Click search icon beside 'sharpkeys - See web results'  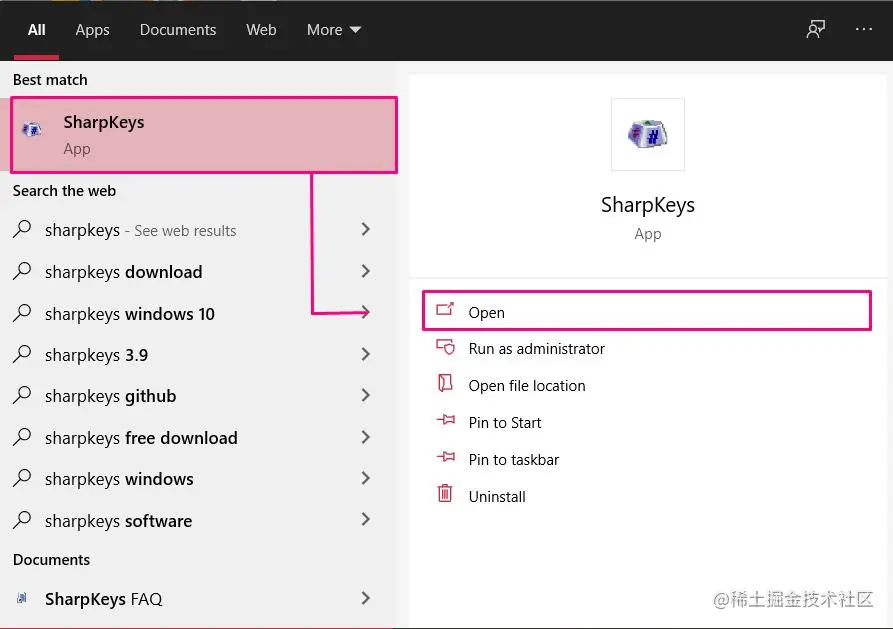click(22, 228)
